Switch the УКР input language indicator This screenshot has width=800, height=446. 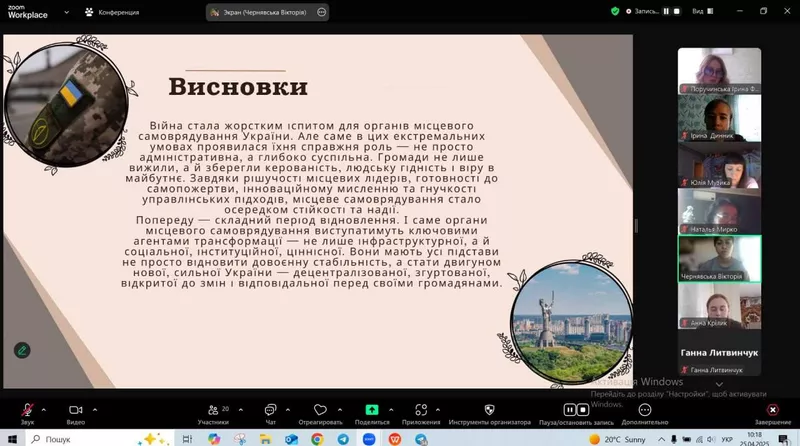click(727, 439)
